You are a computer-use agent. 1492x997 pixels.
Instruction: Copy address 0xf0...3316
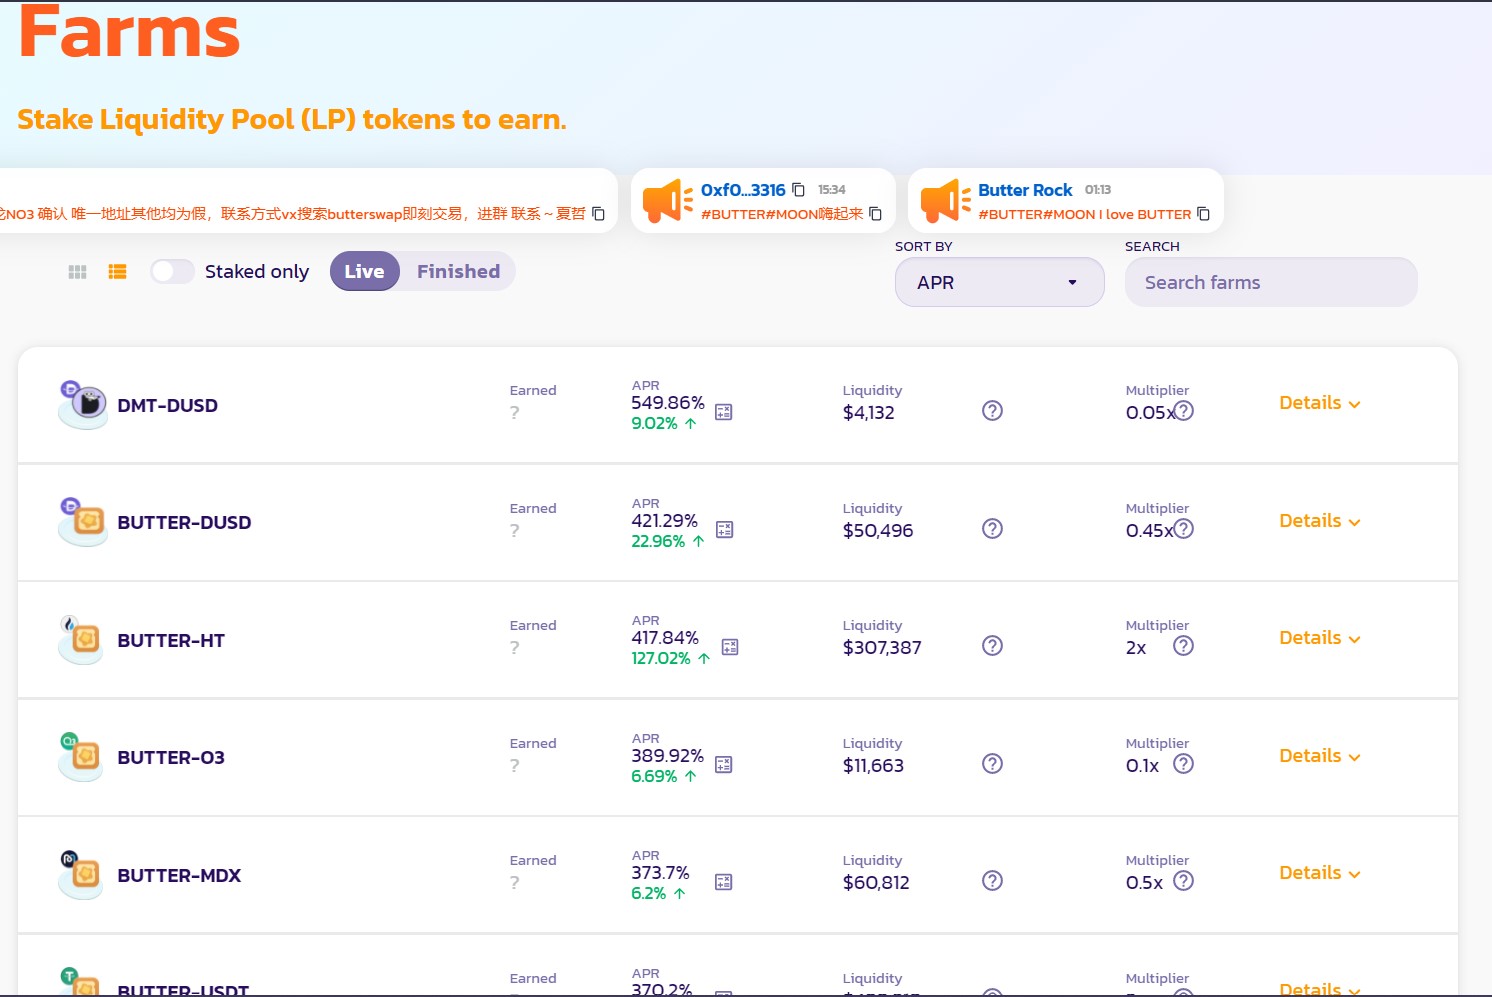(x=798, y=190)
